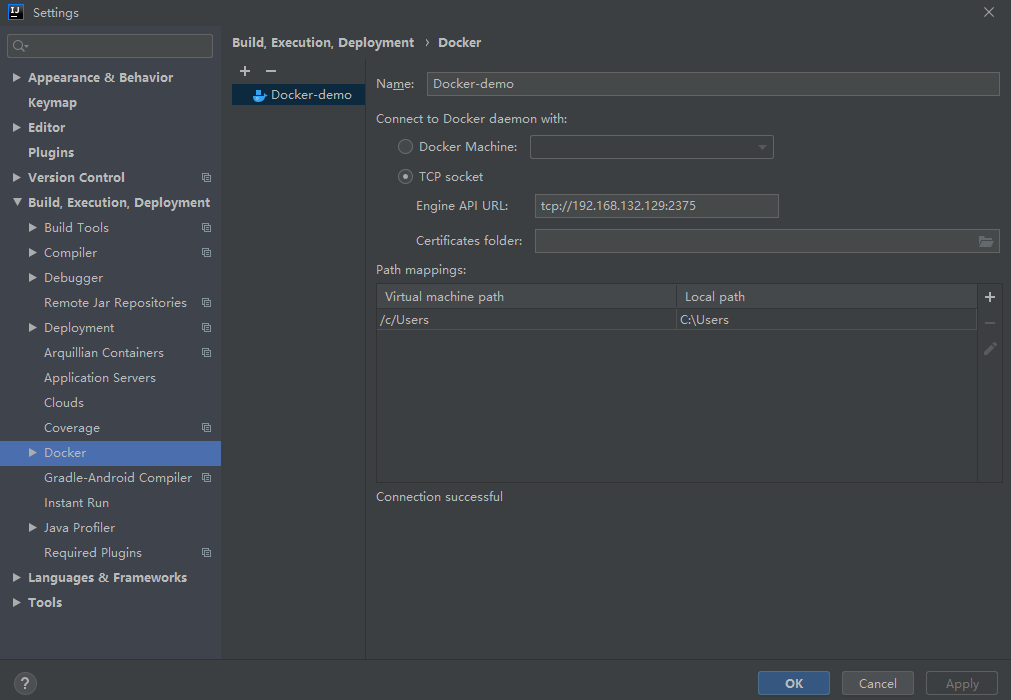Edit the path mapping pencil icon
The width and height of the screenshot is (1011, 700).
click(x=990, y=348)
